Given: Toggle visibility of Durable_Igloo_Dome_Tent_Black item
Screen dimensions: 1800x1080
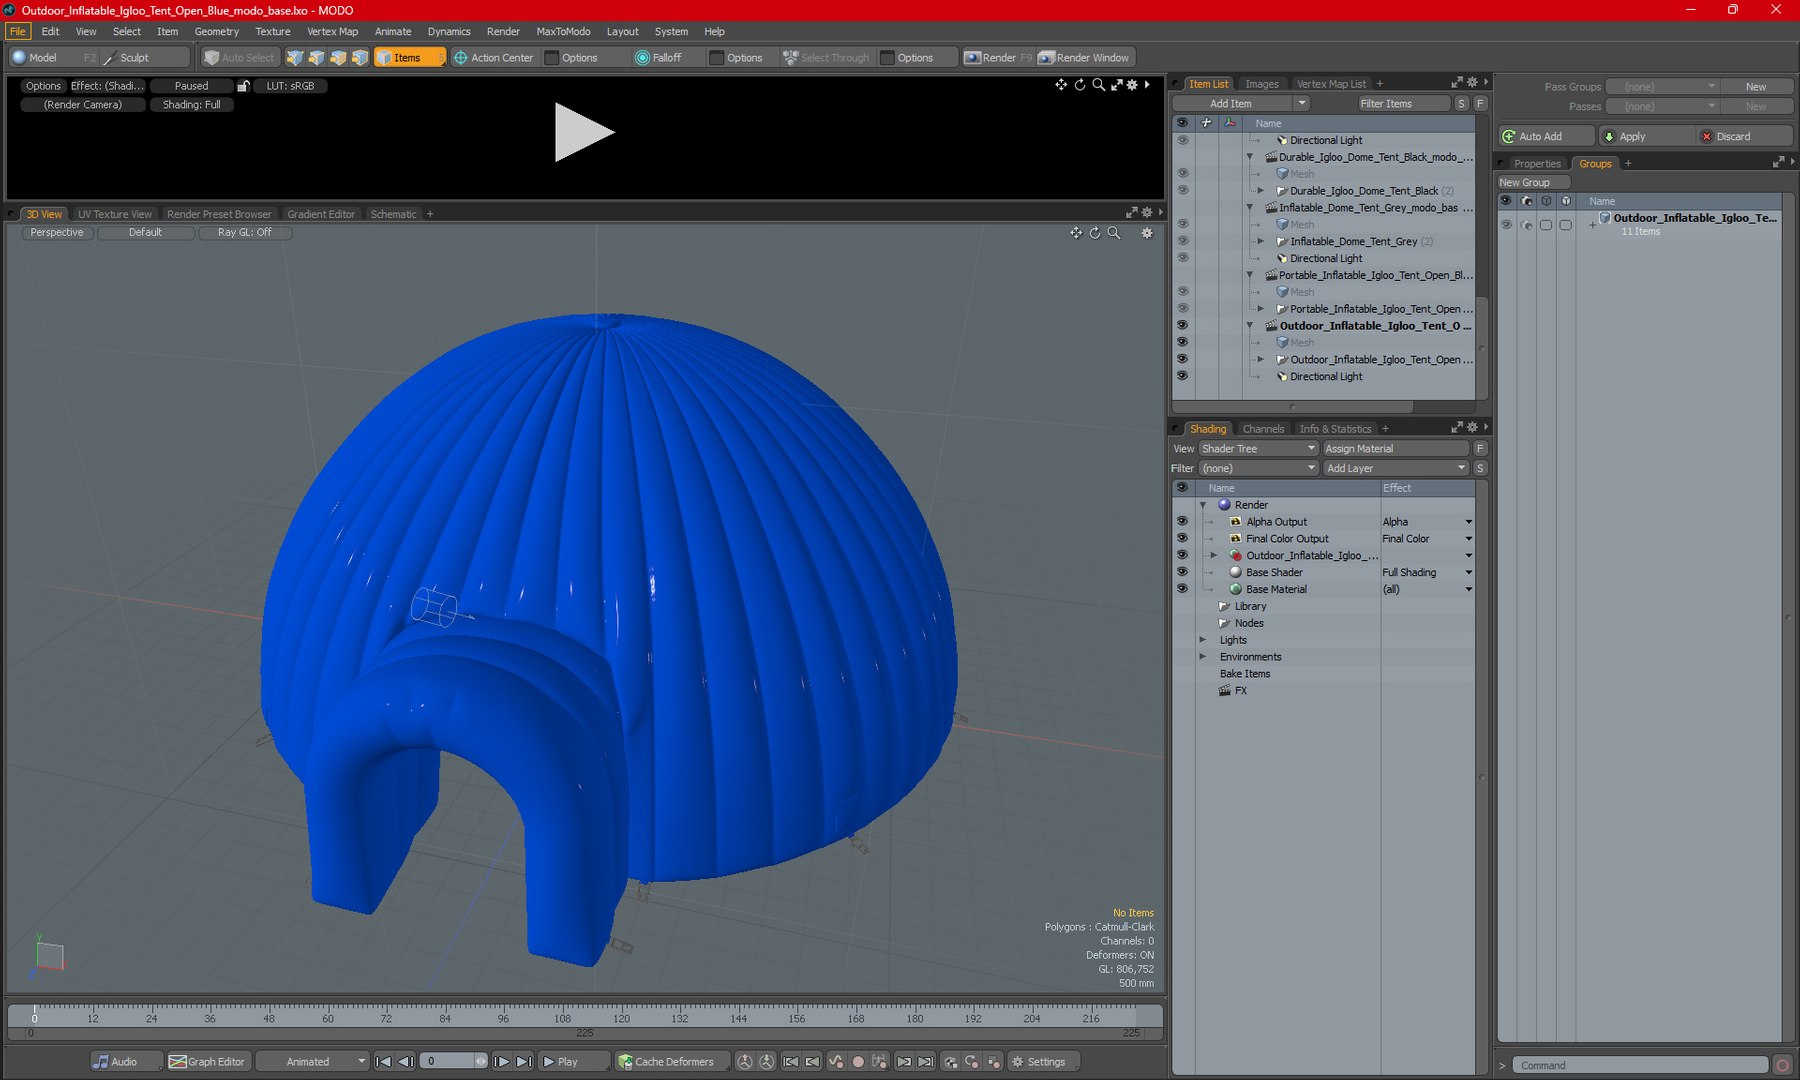Looking at the screenshot, I should point(1182,190).
